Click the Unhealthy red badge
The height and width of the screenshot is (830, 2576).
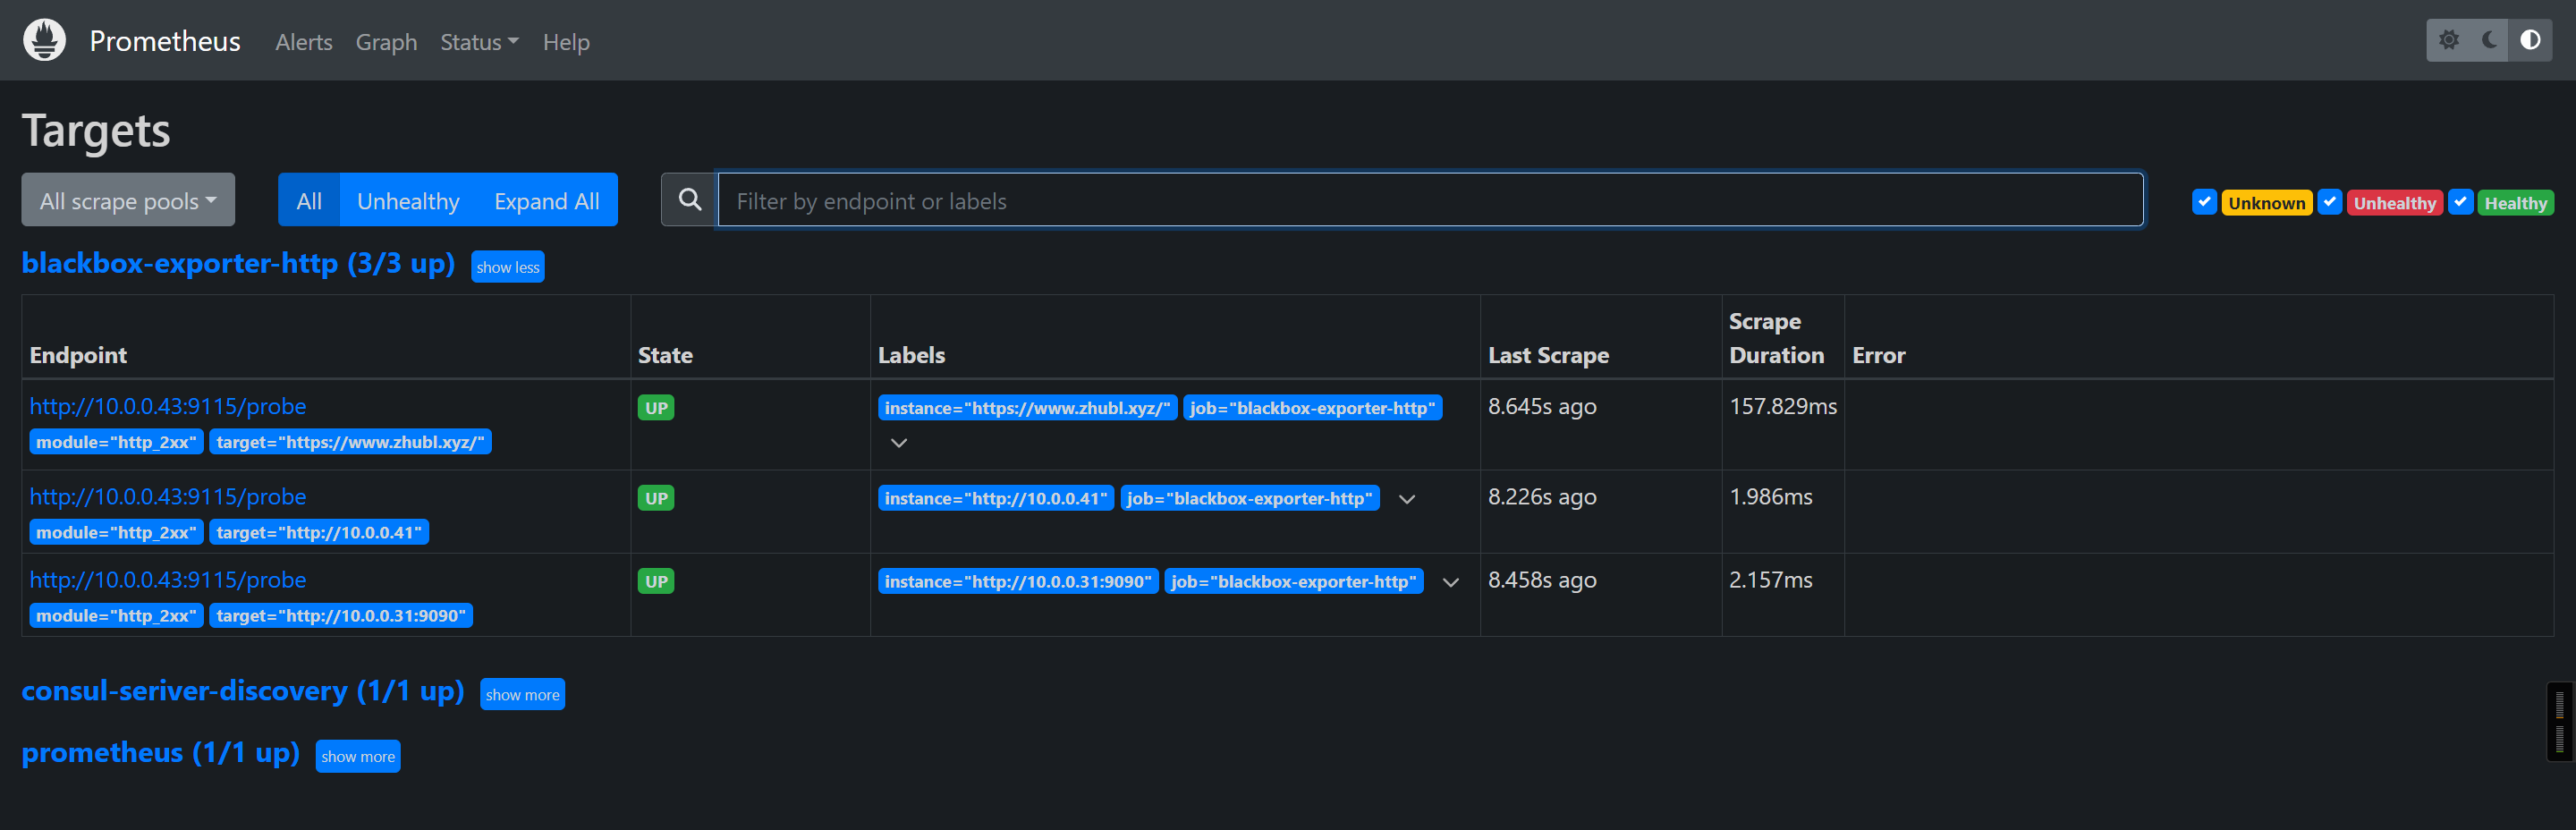point(2395,203)
